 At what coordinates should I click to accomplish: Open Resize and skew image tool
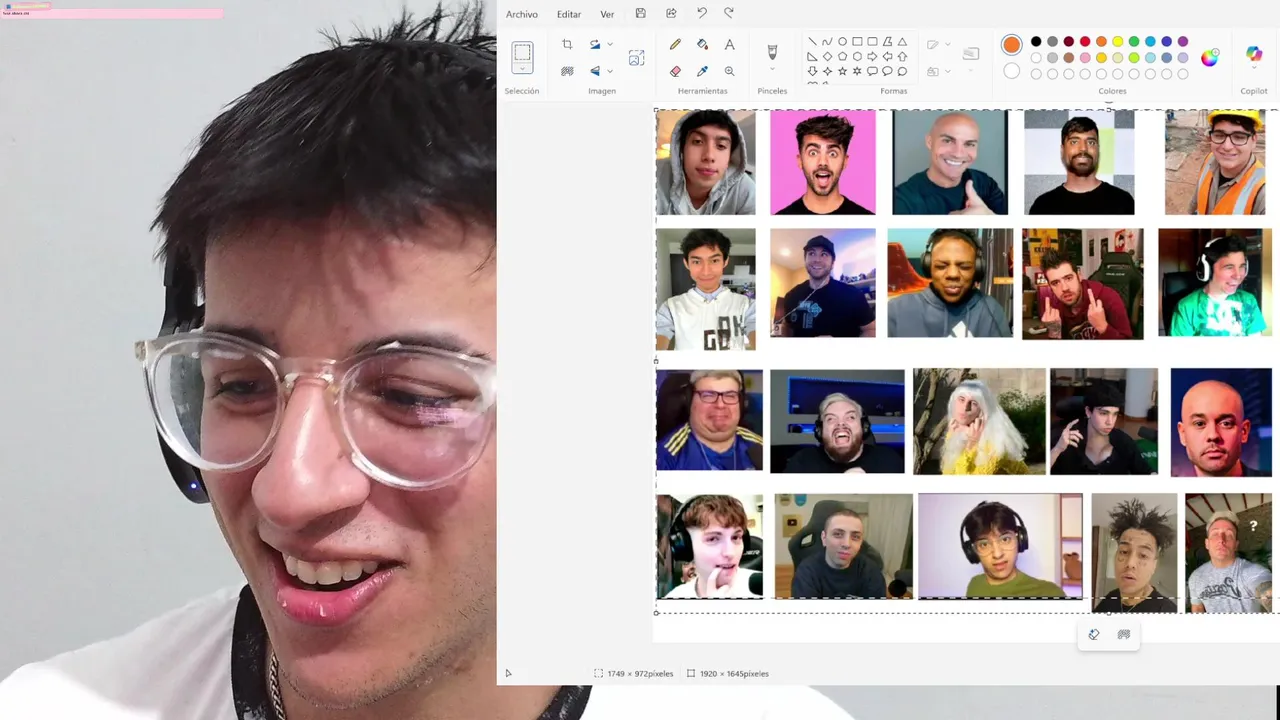pyautogui.click(x=636, y=58)
